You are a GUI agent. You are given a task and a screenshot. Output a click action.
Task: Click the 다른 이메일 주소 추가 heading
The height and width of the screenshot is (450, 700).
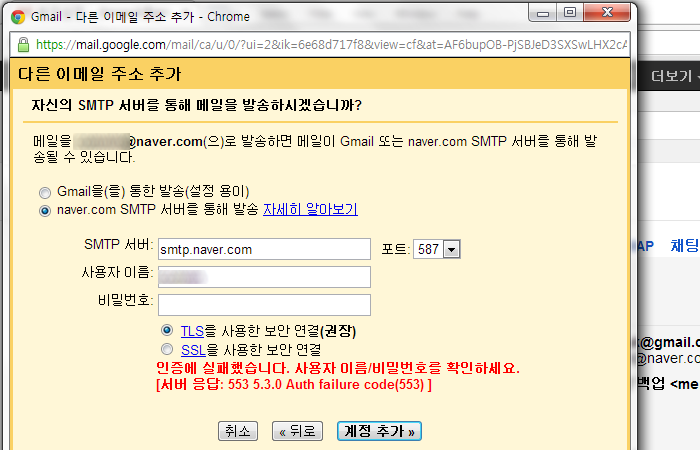coord(100,74)
